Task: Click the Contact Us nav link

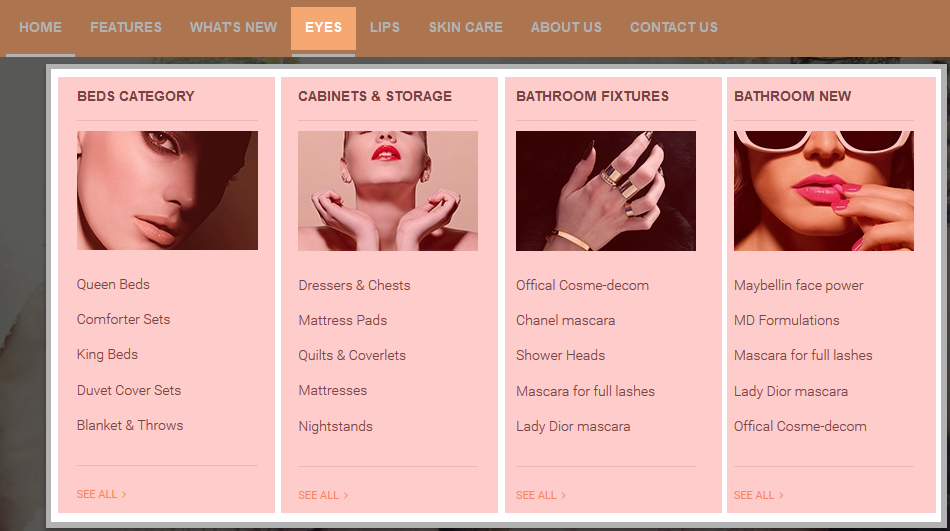Action: tap(674, 28)
